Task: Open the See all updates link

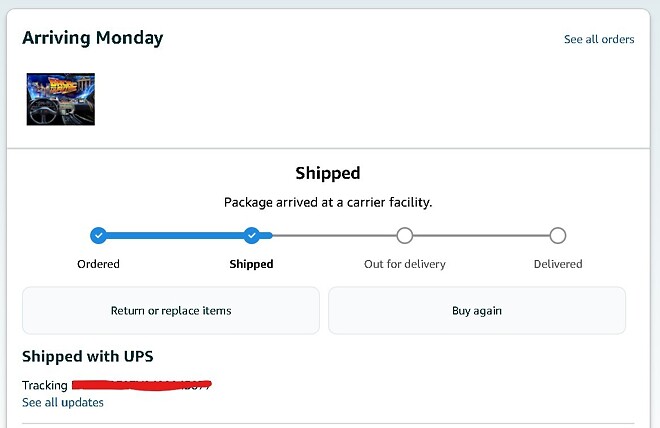Action: (x=63, y=402)
